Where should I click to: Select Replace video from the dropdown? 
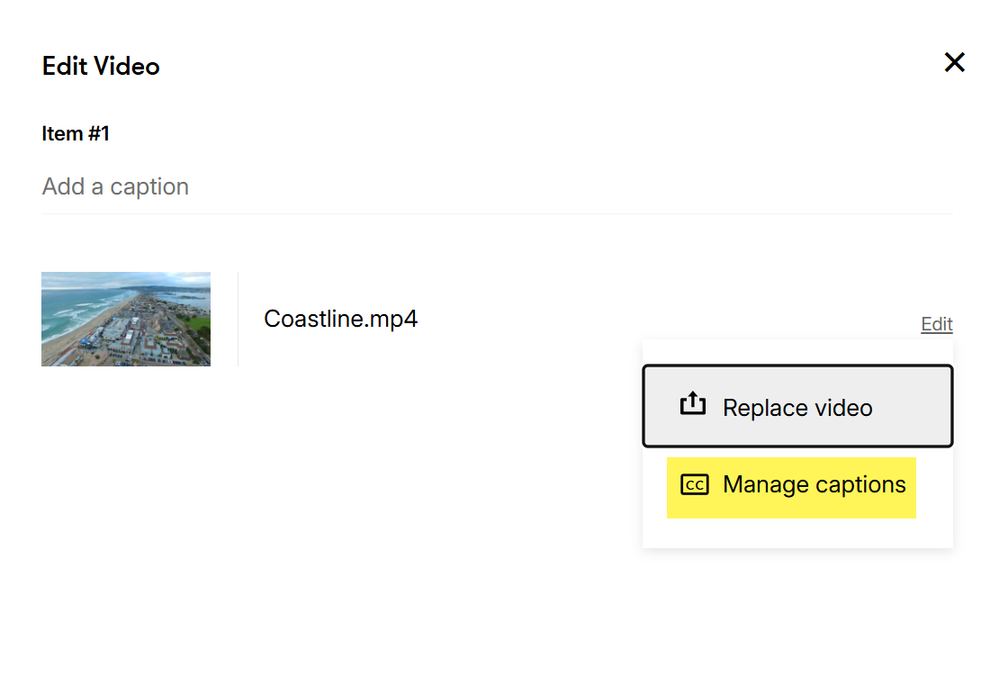[797, 406]
